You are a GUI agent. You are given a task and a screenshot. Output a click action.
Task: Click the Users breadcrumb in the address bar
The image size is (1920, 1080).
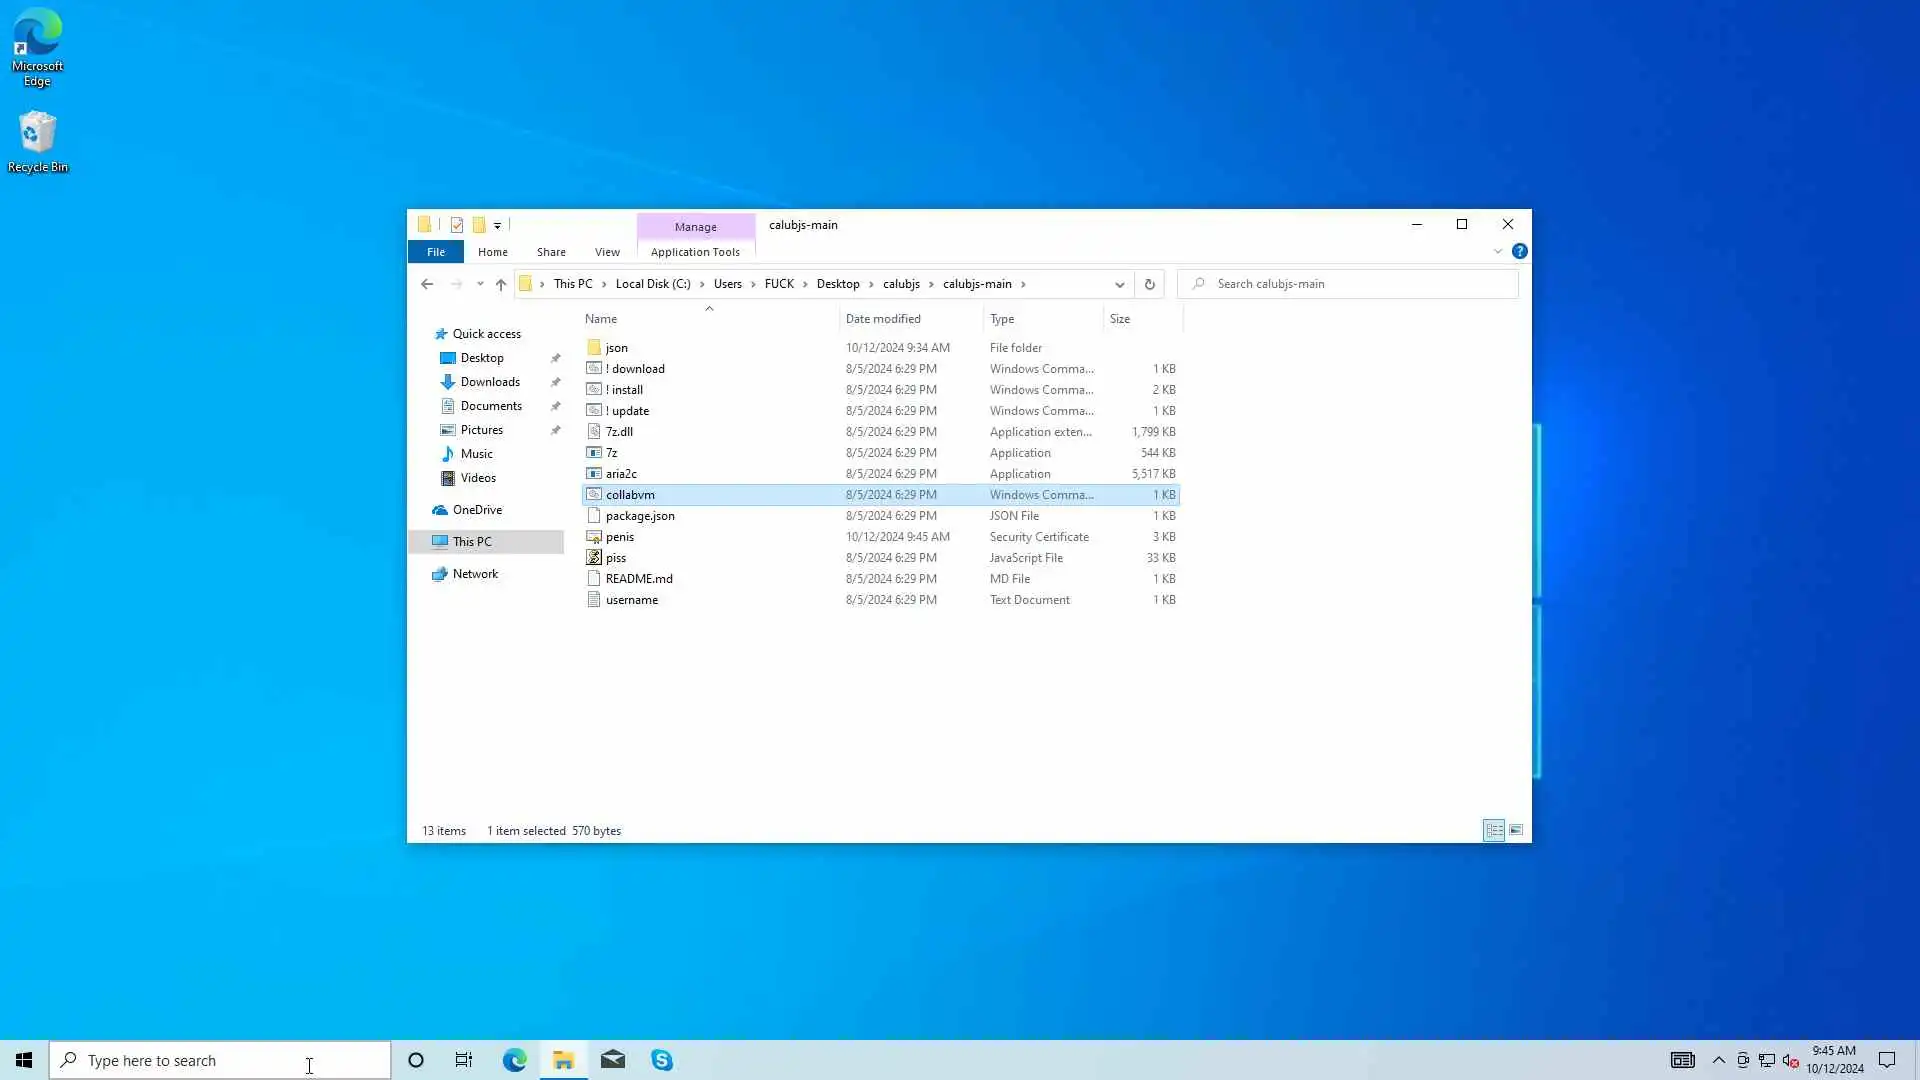tap(727, 284)
